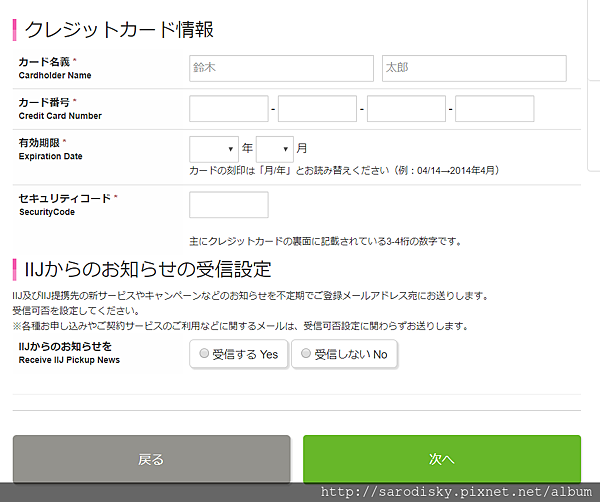The width and height of the screenshot is (600, 502).
Task: Click the Receive IIJ Pickup News label
Action: click(69, 360)
